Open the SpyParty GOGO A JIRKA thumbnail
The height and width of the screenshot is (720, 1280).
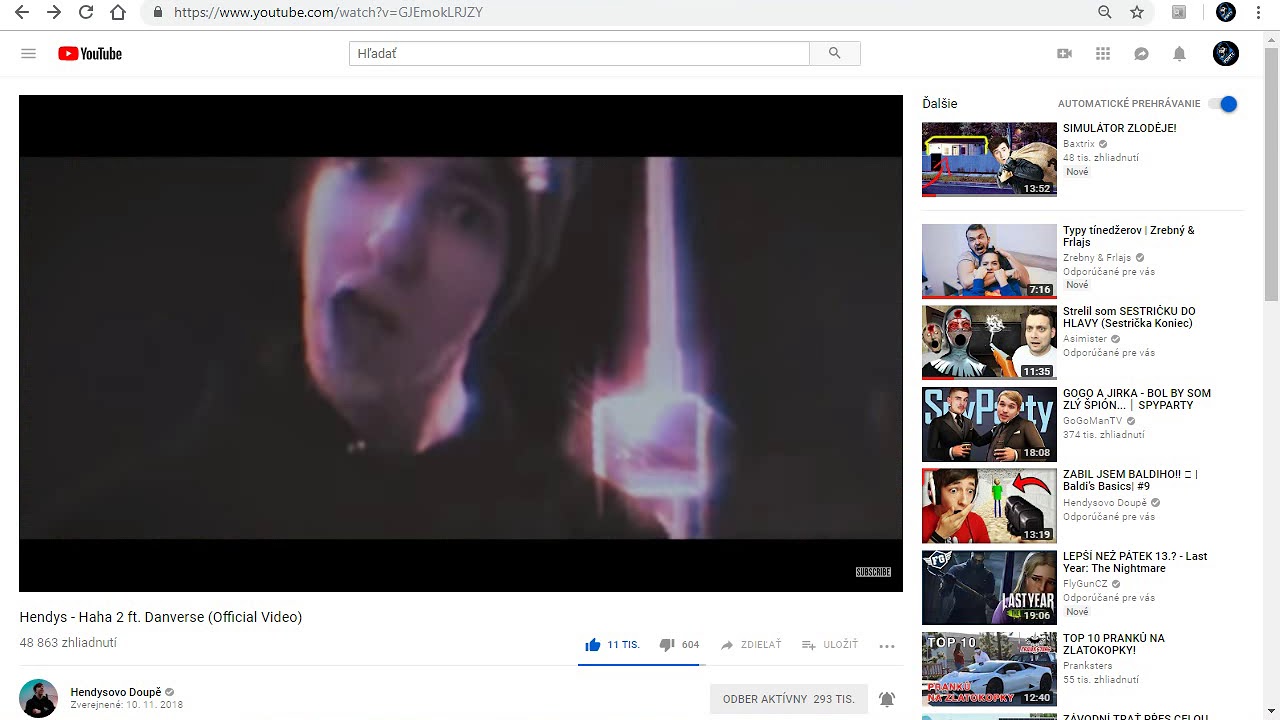coord(989,424)
